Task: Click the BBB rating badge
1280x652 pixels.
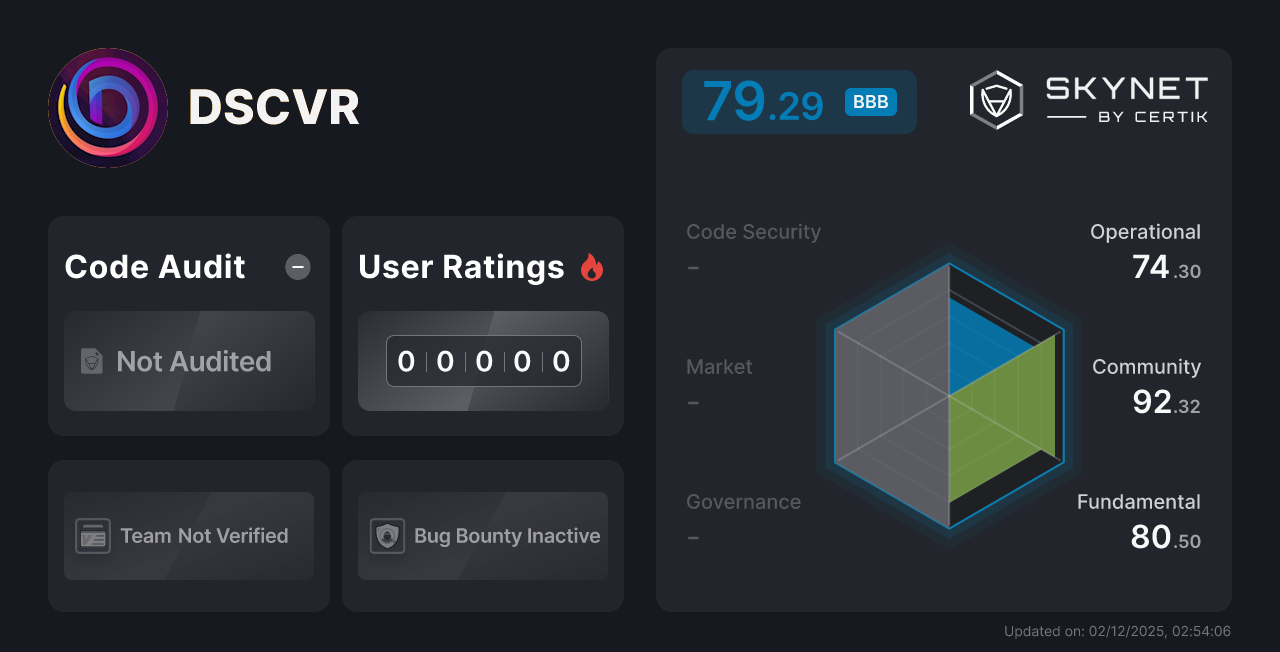Action: pyautogui.click(x=869, y=101)
